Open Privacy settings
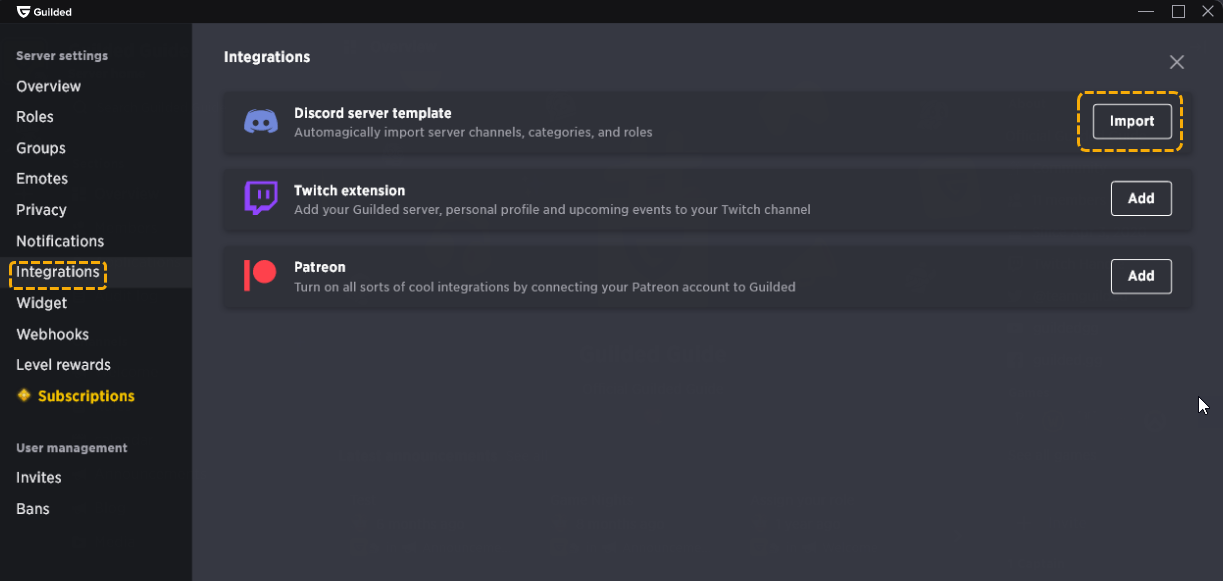 [41, 210]
